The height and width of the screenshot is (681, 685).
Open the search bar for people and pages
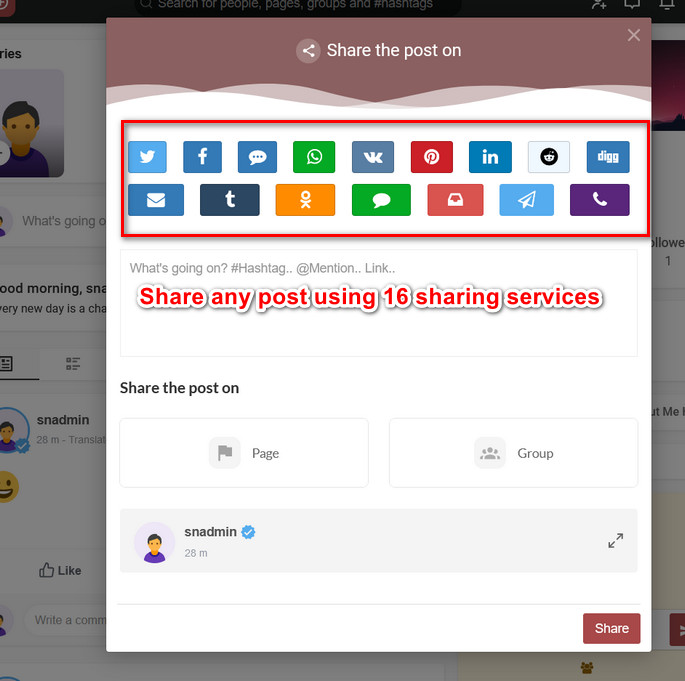click(x=297, y=5)
